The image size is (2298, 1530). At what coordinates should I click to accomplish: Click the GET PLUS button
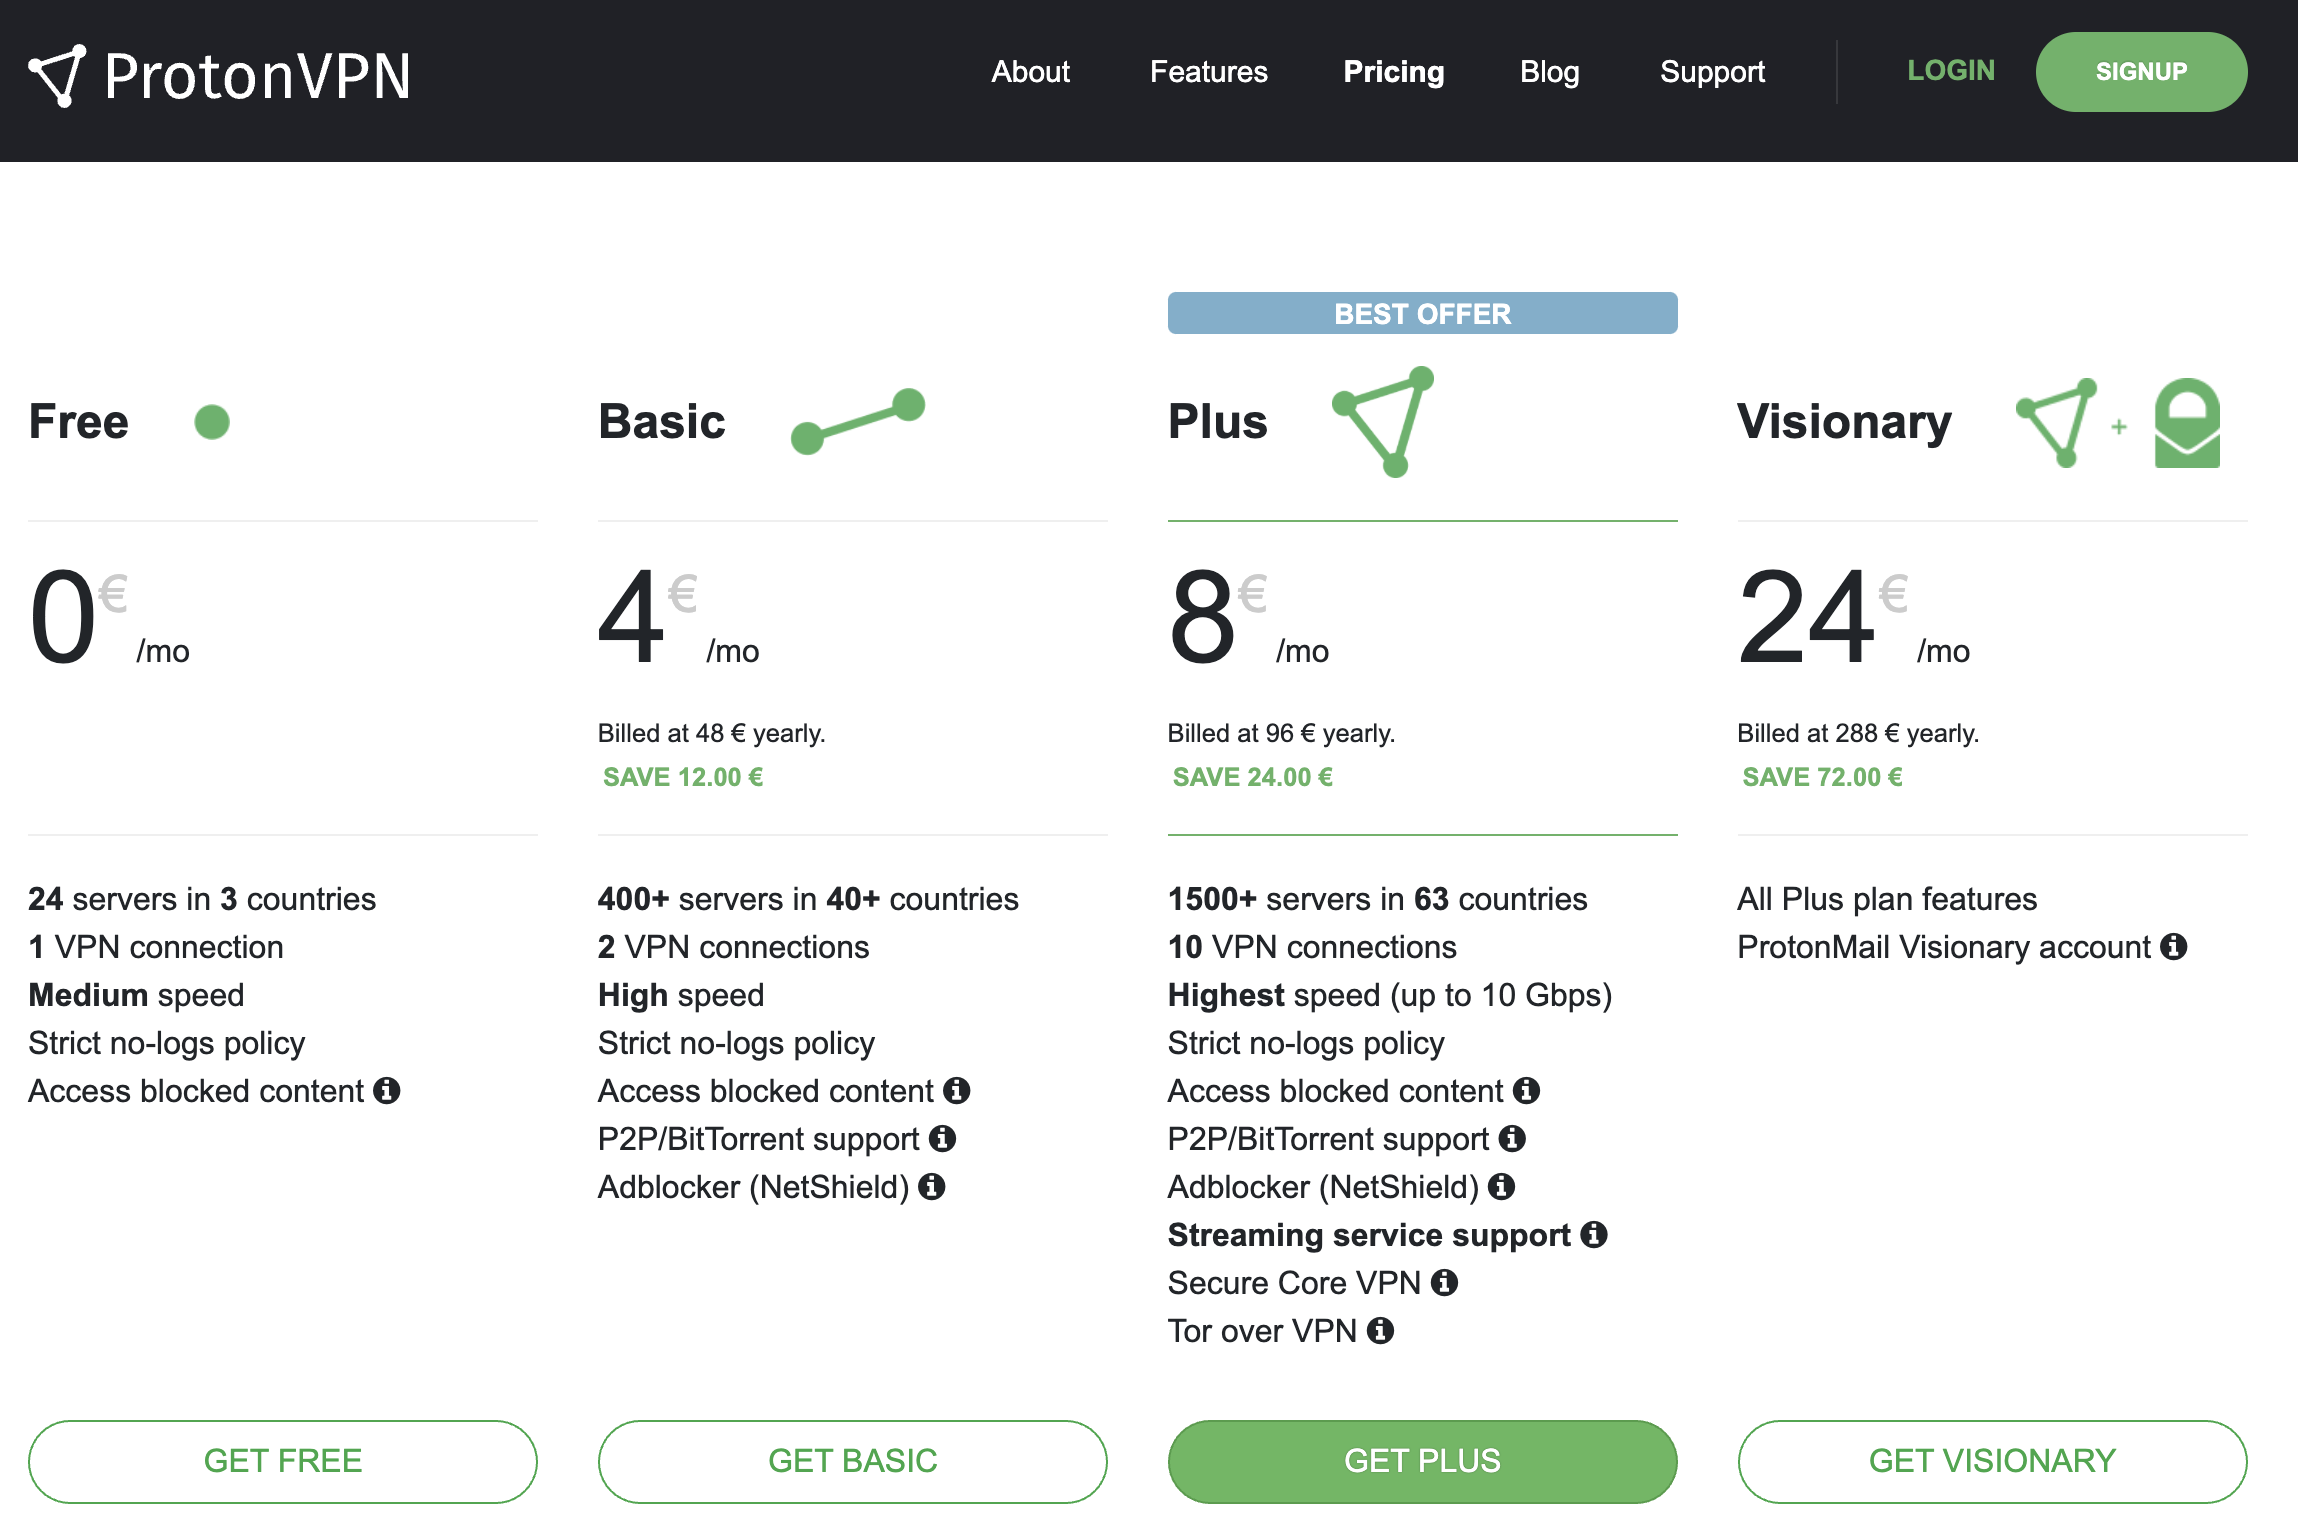coord(1424,1460)
